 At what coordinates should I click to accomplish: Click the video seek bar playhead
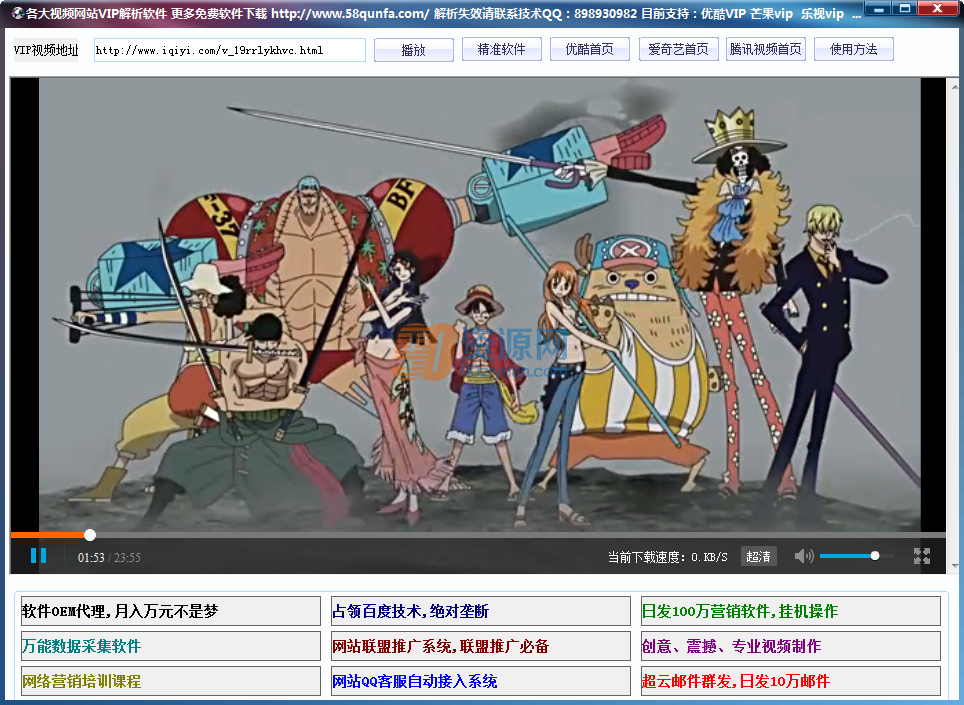90,535
